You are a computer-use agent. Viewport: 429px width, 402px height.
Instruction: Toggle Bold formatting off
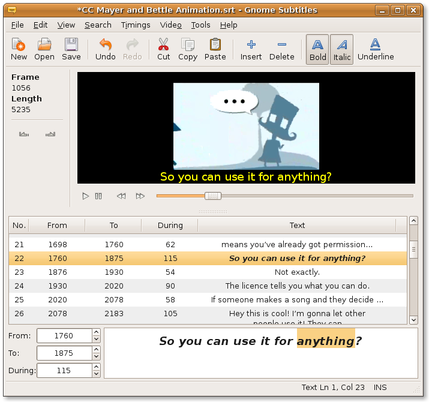click(x=318, y=49)
